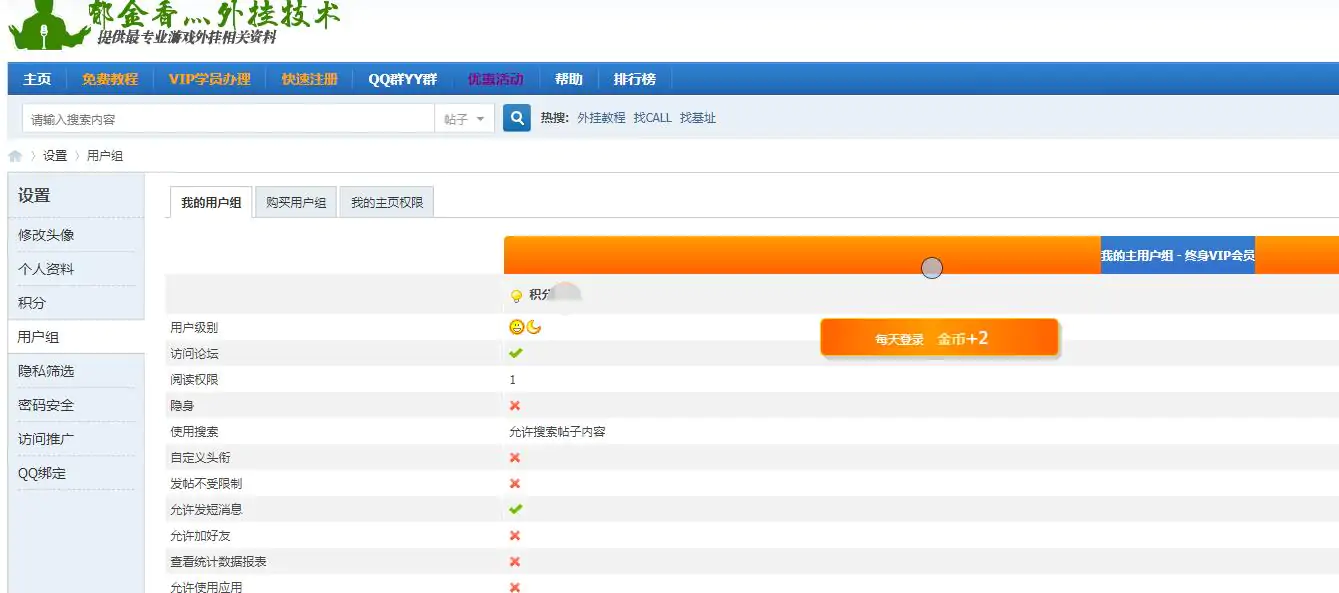This screenshot has width=1339, height=593.
Task: Open the 主页 nav item
Action: pos(37,79)
